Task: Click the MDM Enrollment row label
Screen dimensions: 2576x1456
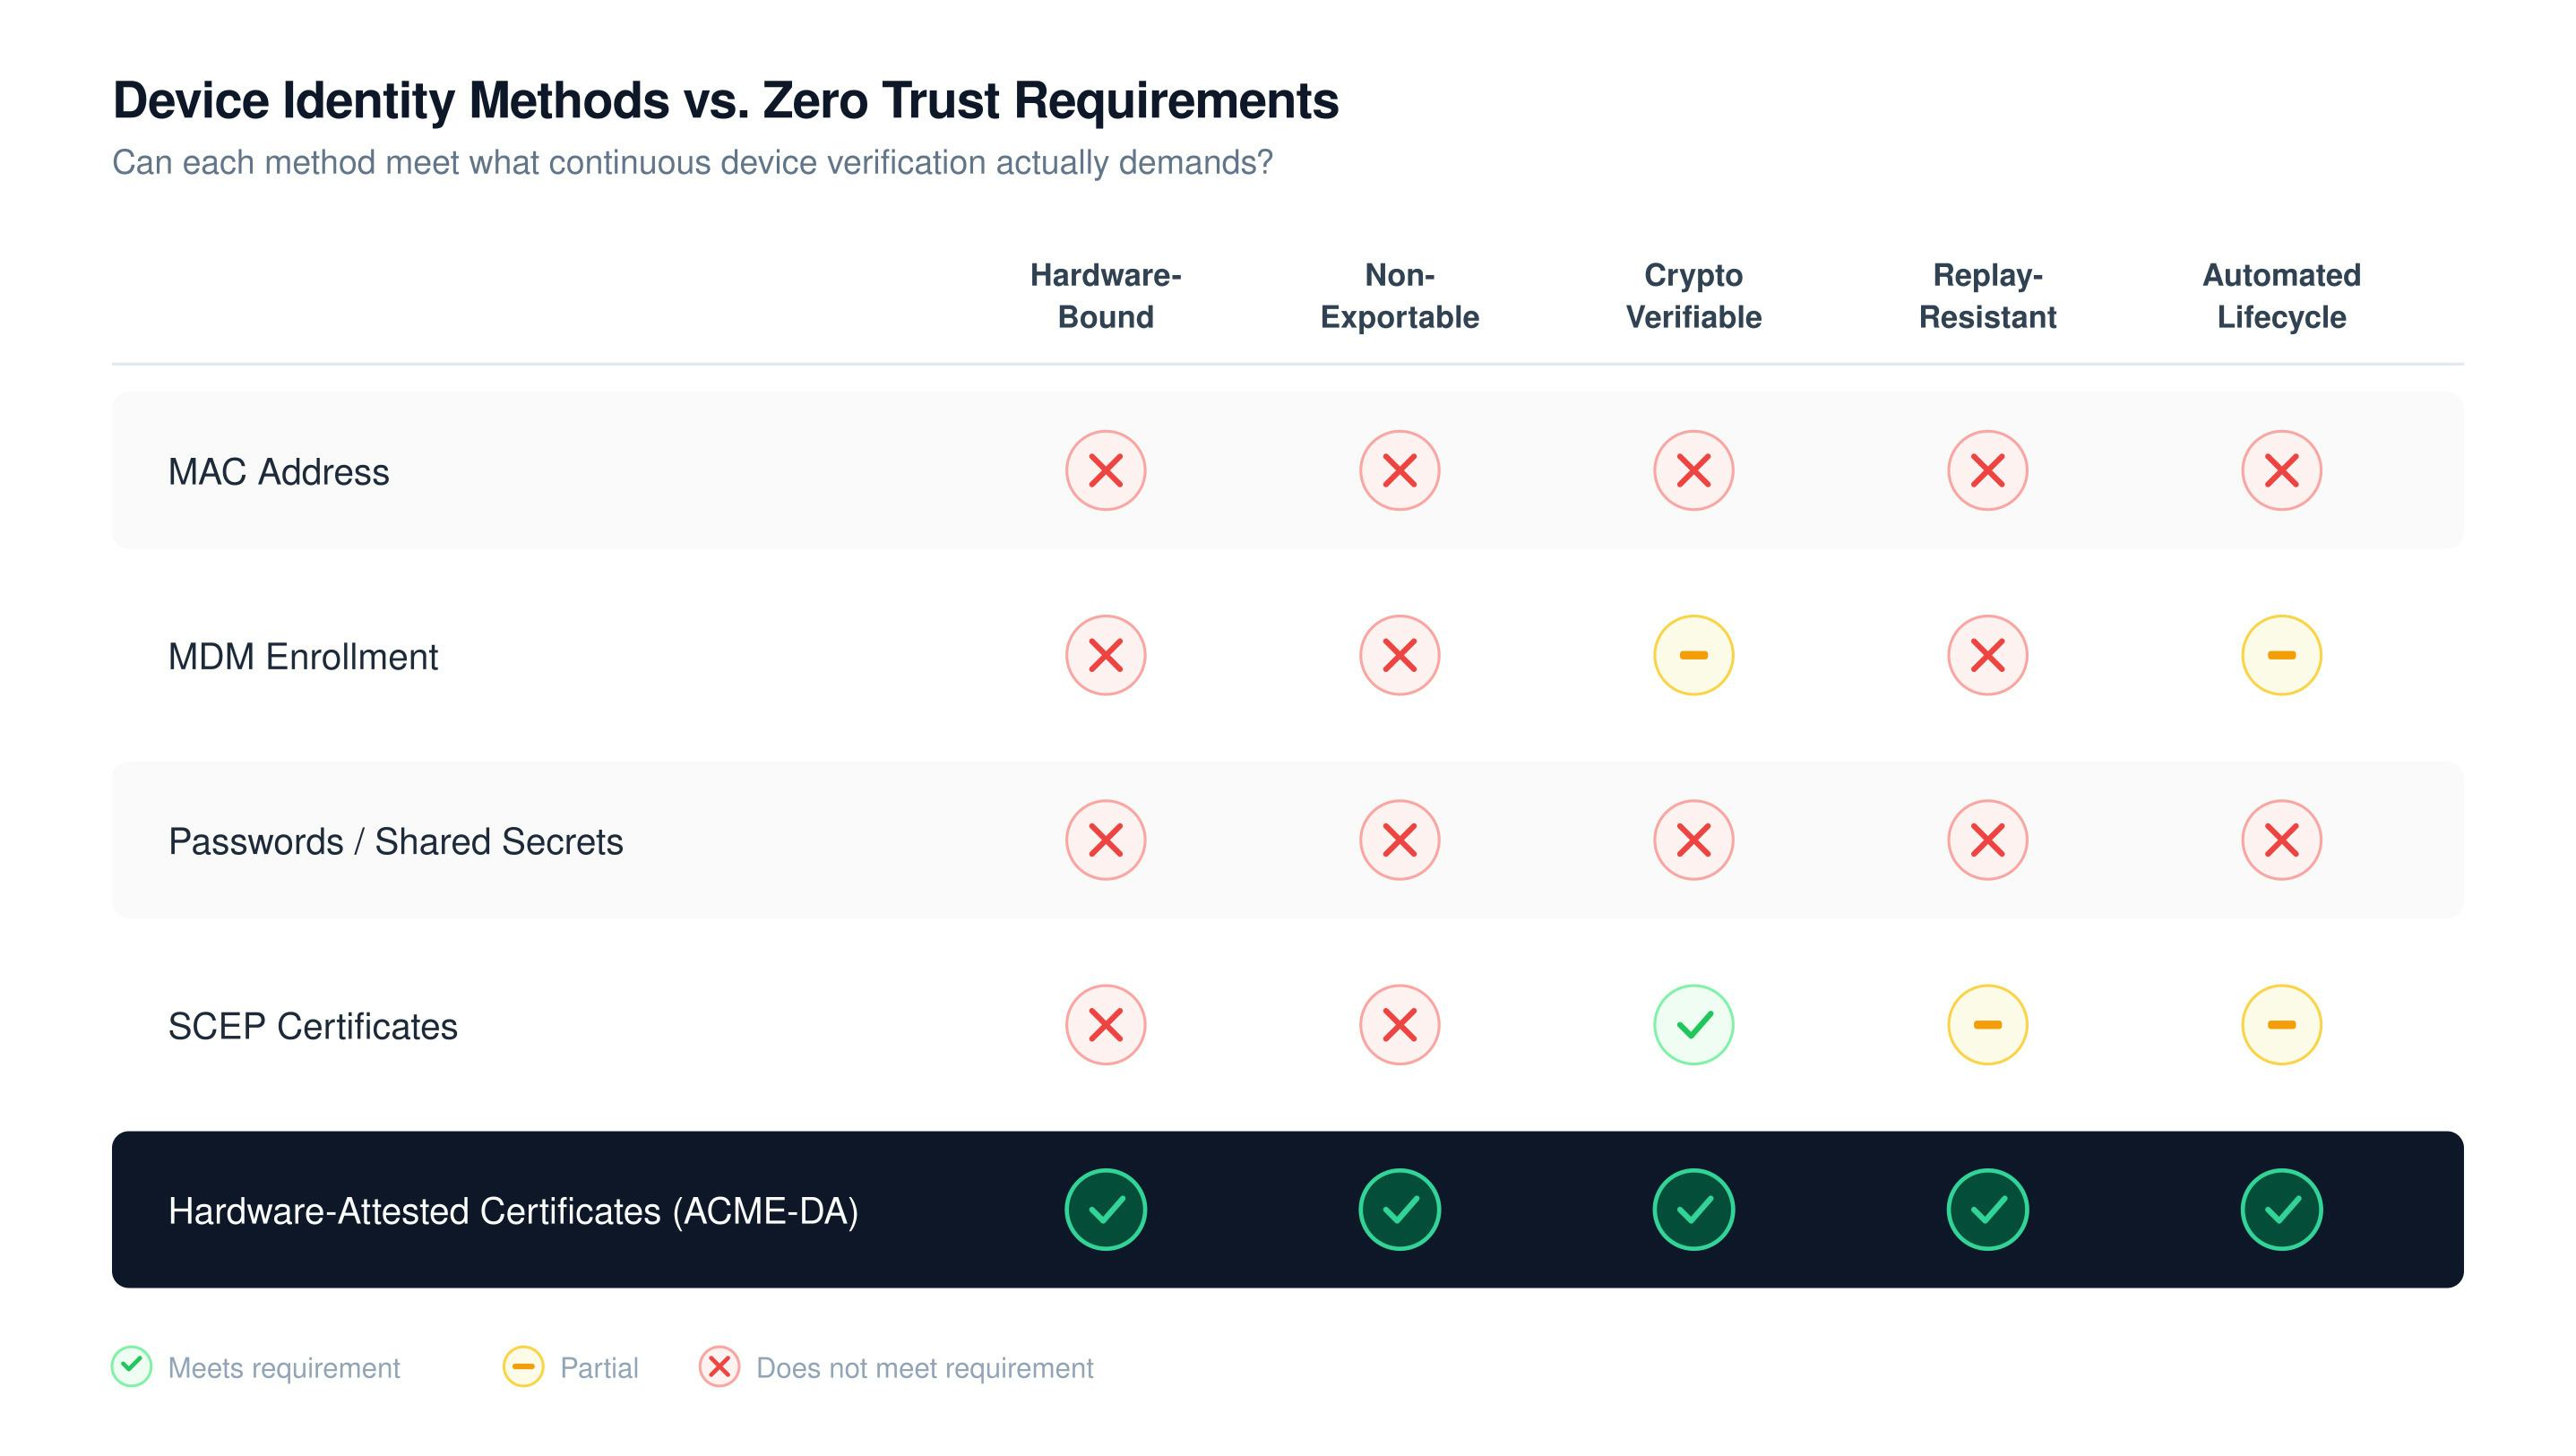Action: [302, 657]
